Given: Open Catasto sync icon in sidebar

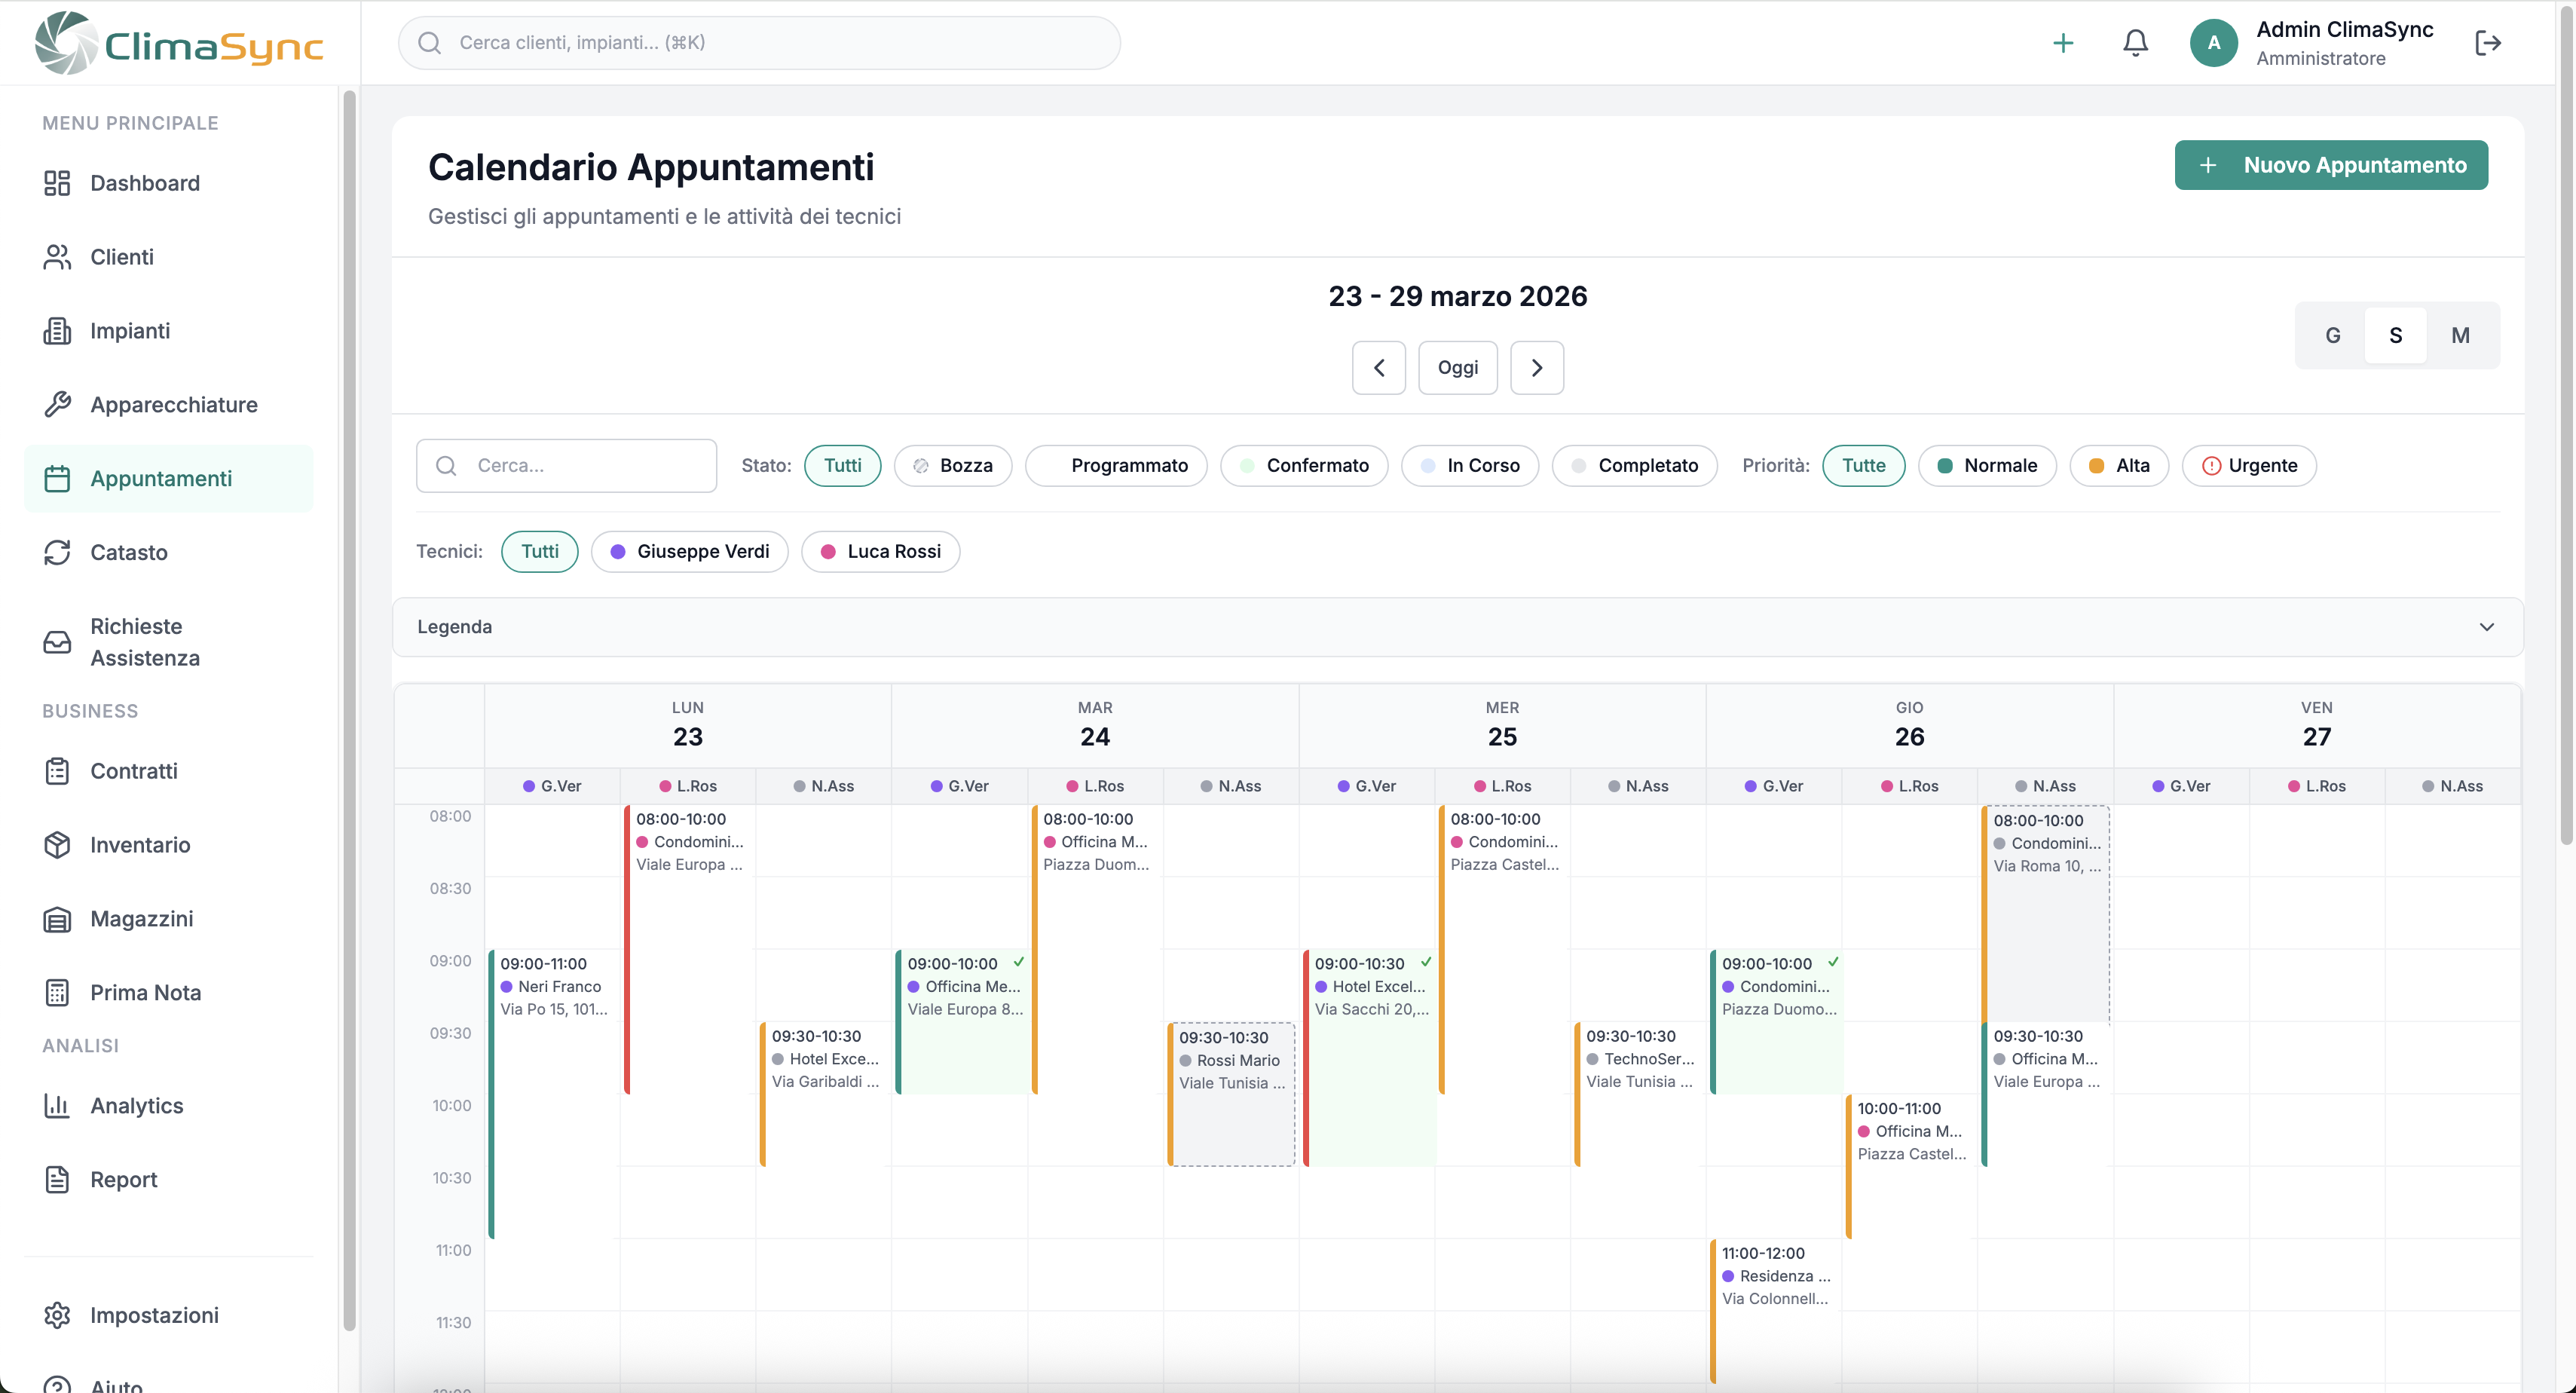Looking at the screenshot, I should [57, 552].
